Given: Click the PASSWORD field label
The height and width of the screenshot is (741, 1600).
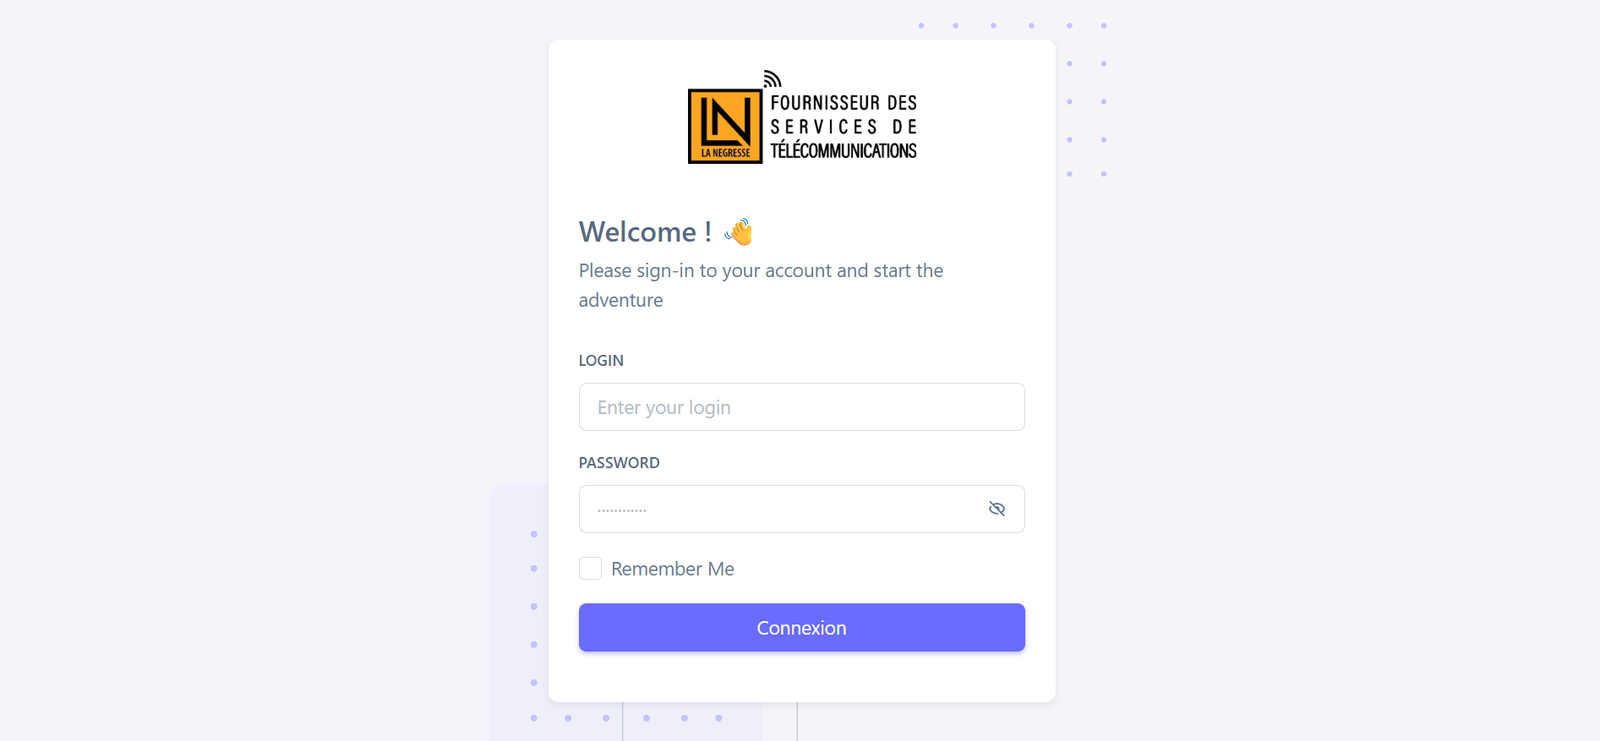Looking at the screenshot, I should click(619, 463).
